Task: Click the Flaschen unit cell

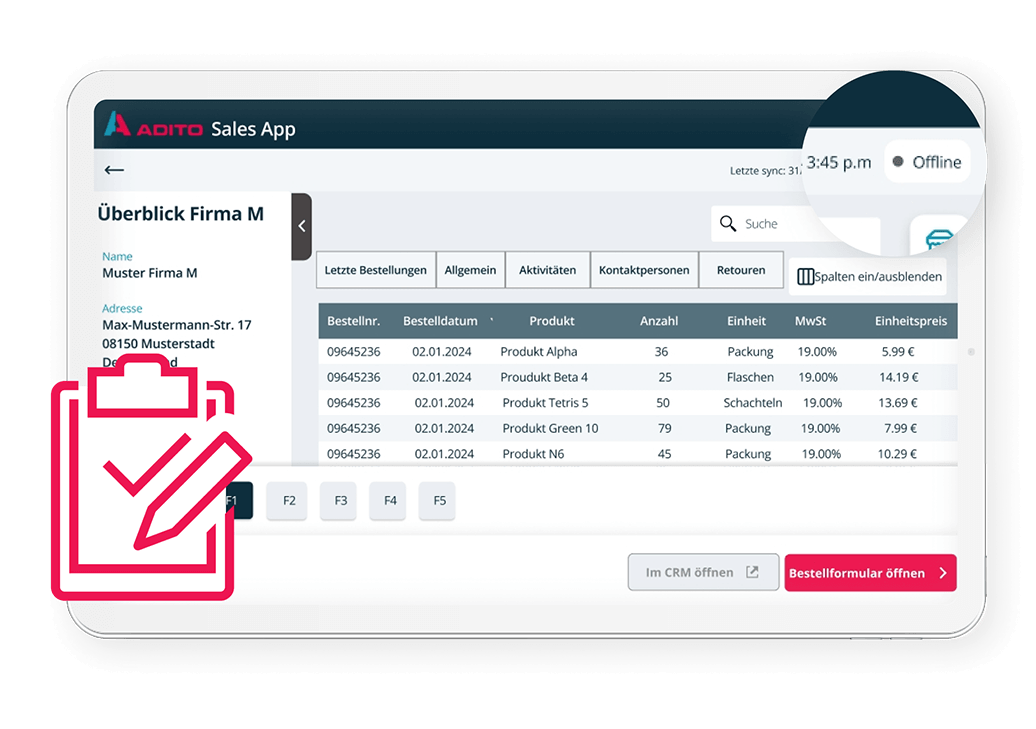Action: [x=750, y=377]
